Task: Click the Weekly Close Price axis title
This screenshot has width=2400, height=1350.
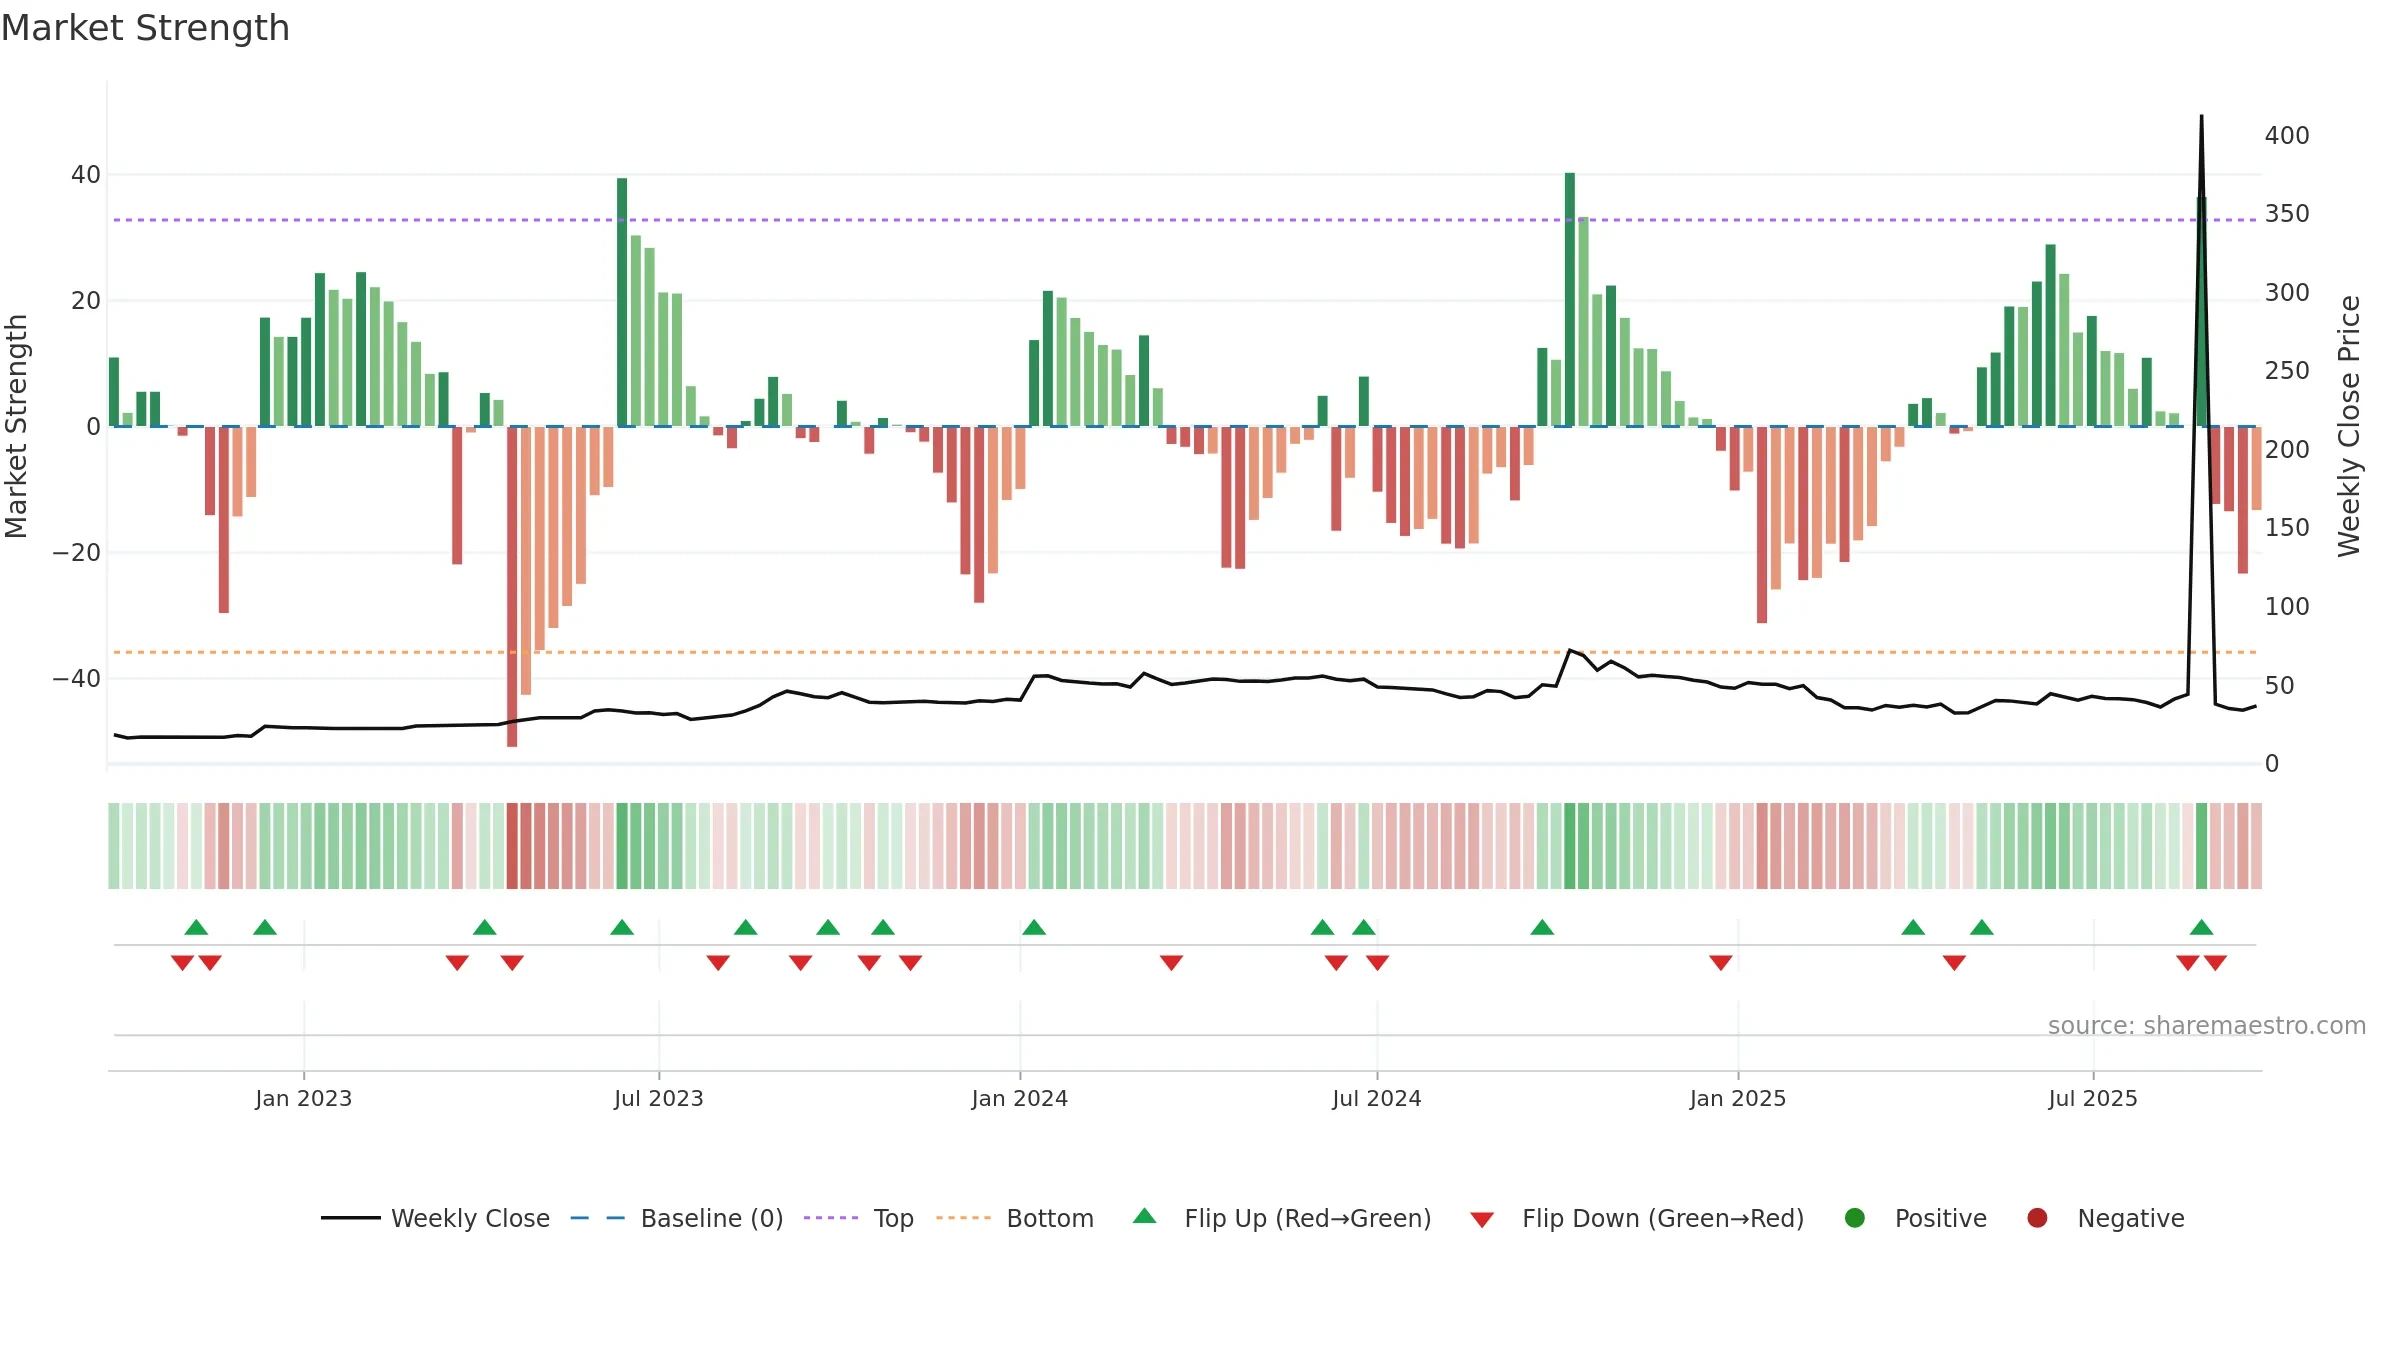Action: pyautogui.click(x=2349, y=426)
